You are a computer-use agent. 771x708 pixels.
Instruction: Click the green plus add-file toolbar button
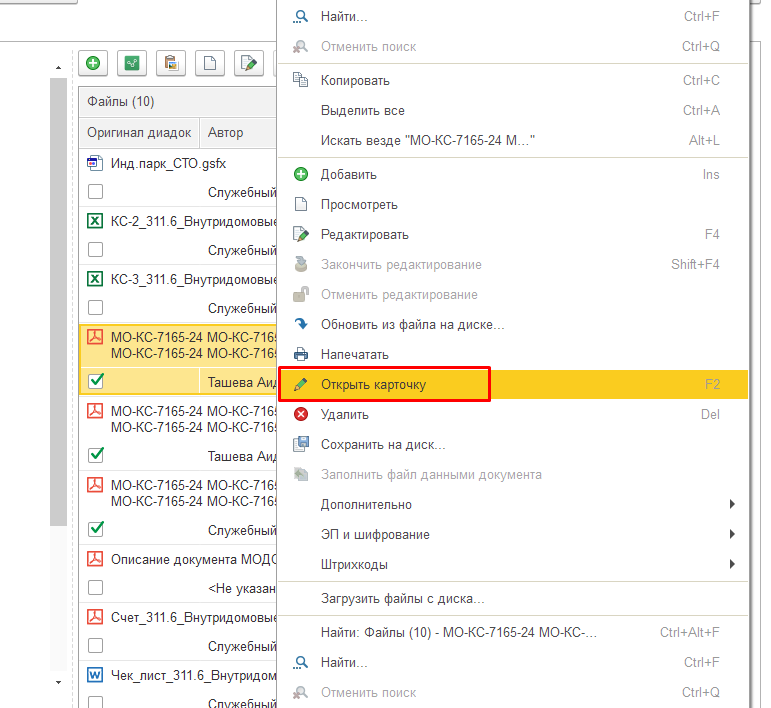tap(93, 63)
